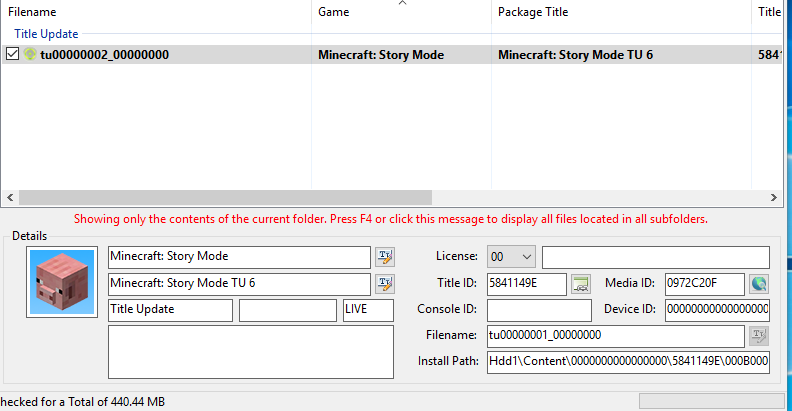Screen dimensions: 792x411
Task: Click the left arrow of horizontal scrollbar
Action: click(10, 197)
